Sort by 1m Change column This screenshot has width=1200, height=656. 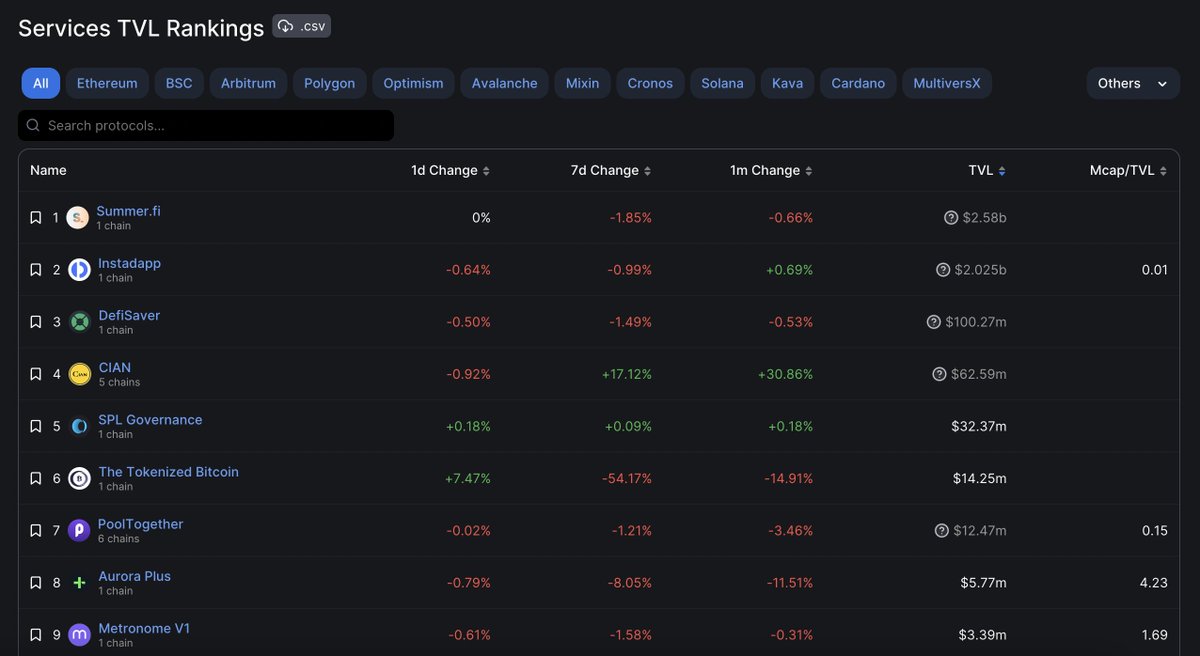click(771, 170)
